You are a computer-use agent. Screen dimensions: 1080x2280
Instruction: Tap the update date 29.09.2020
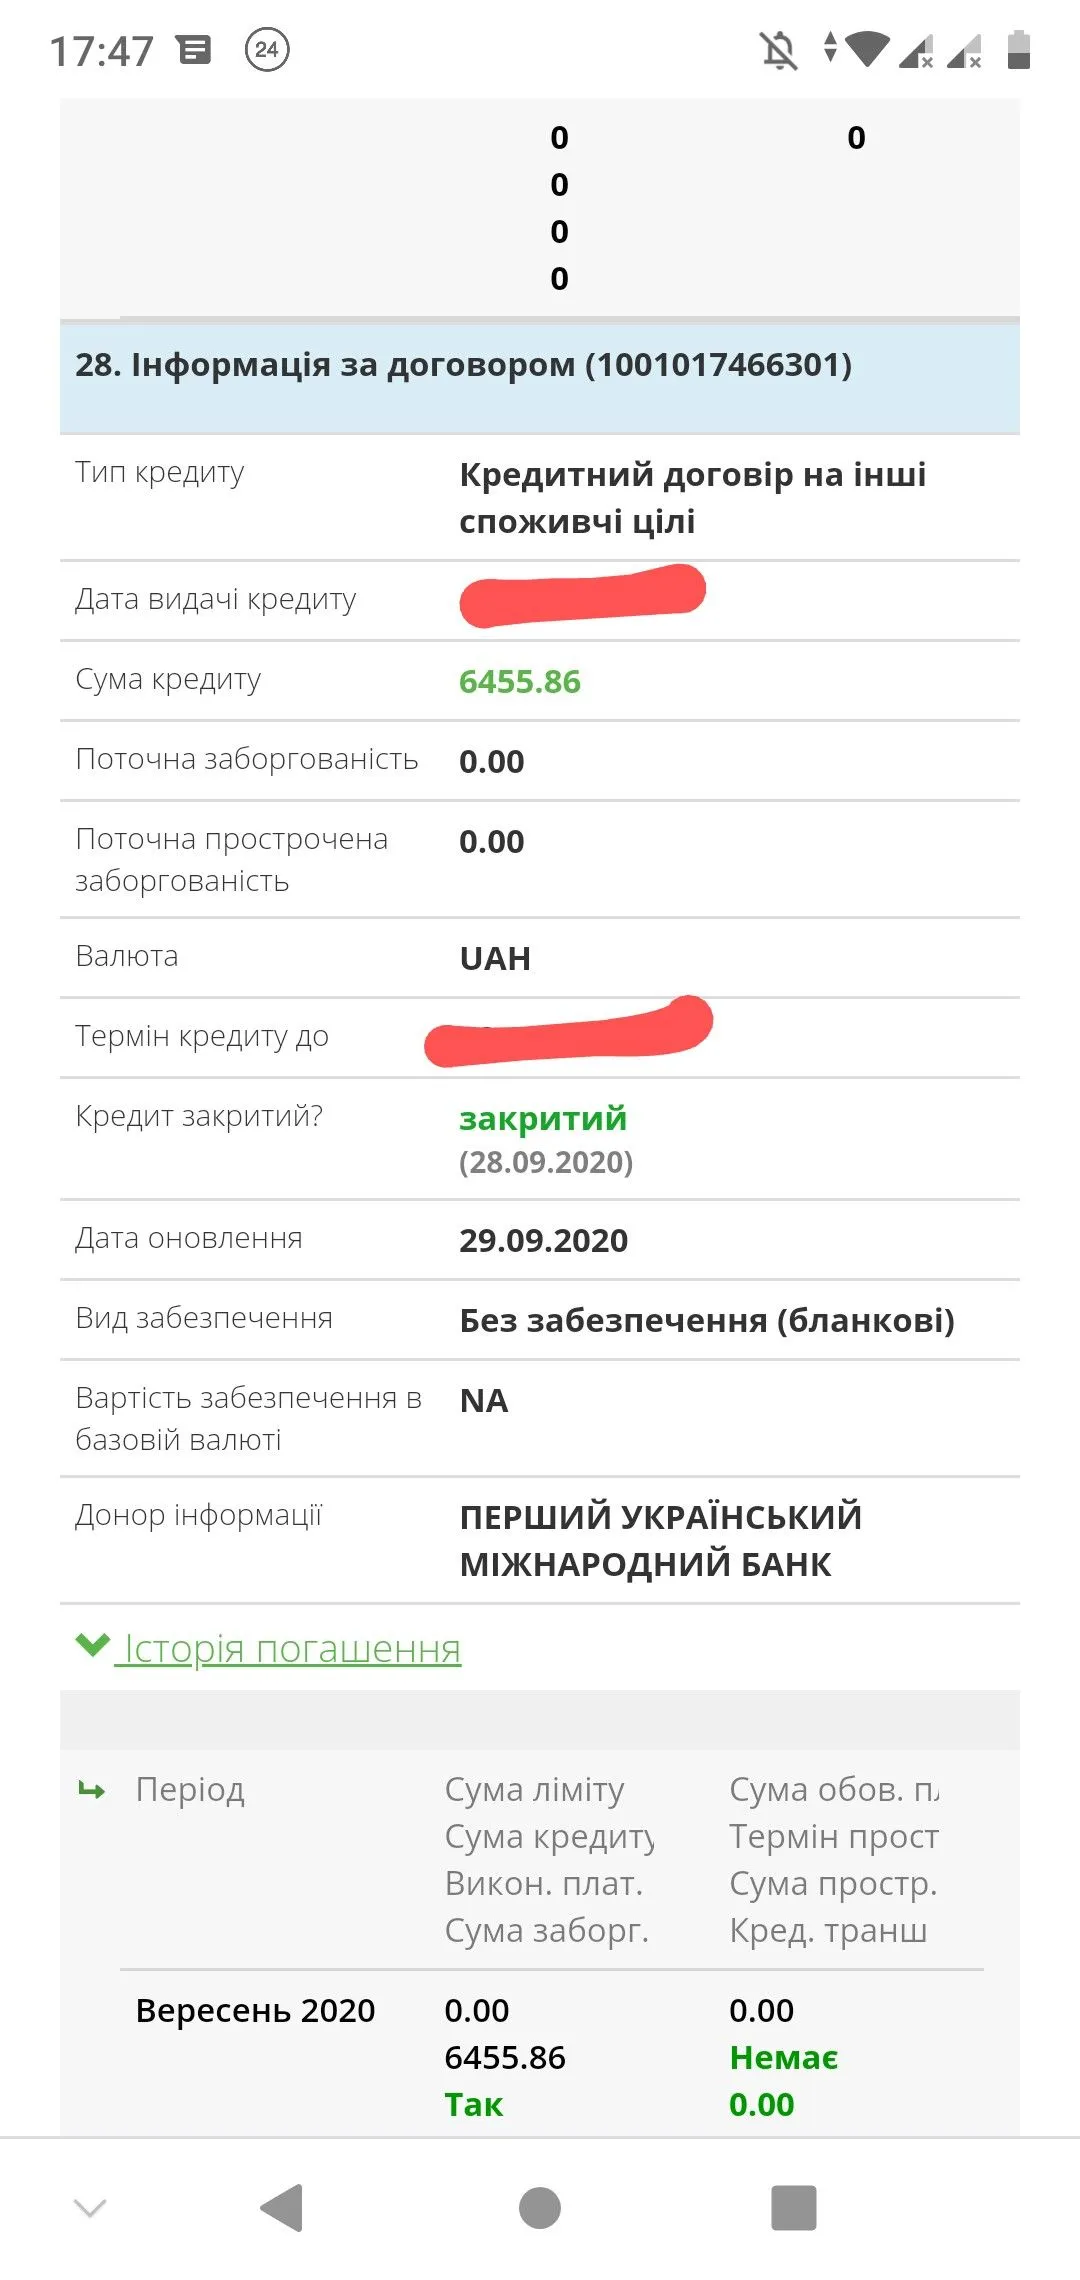pos(543,1240)
